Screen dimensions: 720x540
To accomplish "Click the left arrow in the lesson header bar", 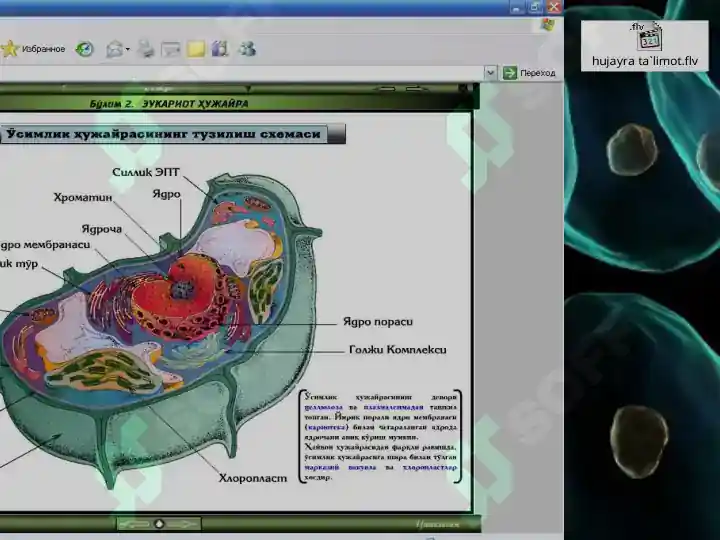I will point(387,88).
